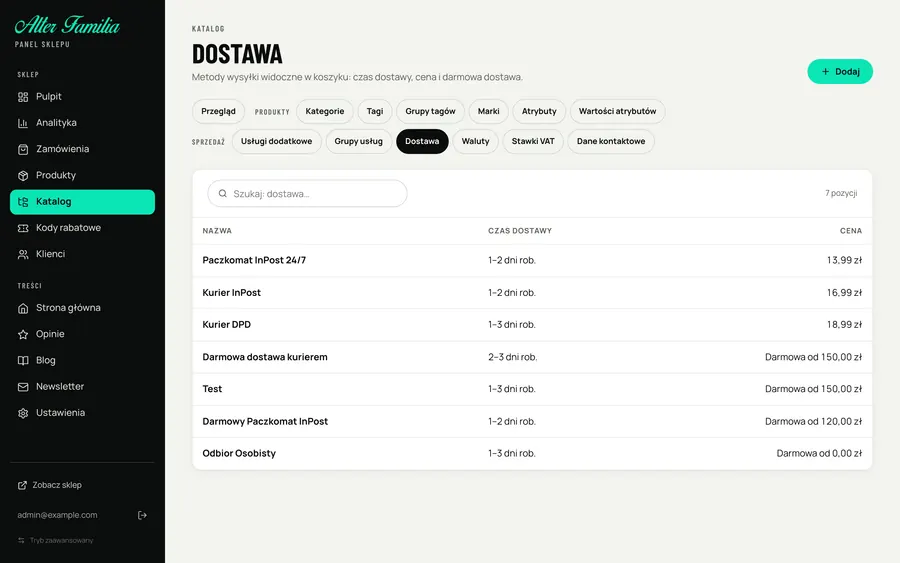Open Zamówienia in the sidebar
This screenshot has width=900, height=563.
pos(82,149)
